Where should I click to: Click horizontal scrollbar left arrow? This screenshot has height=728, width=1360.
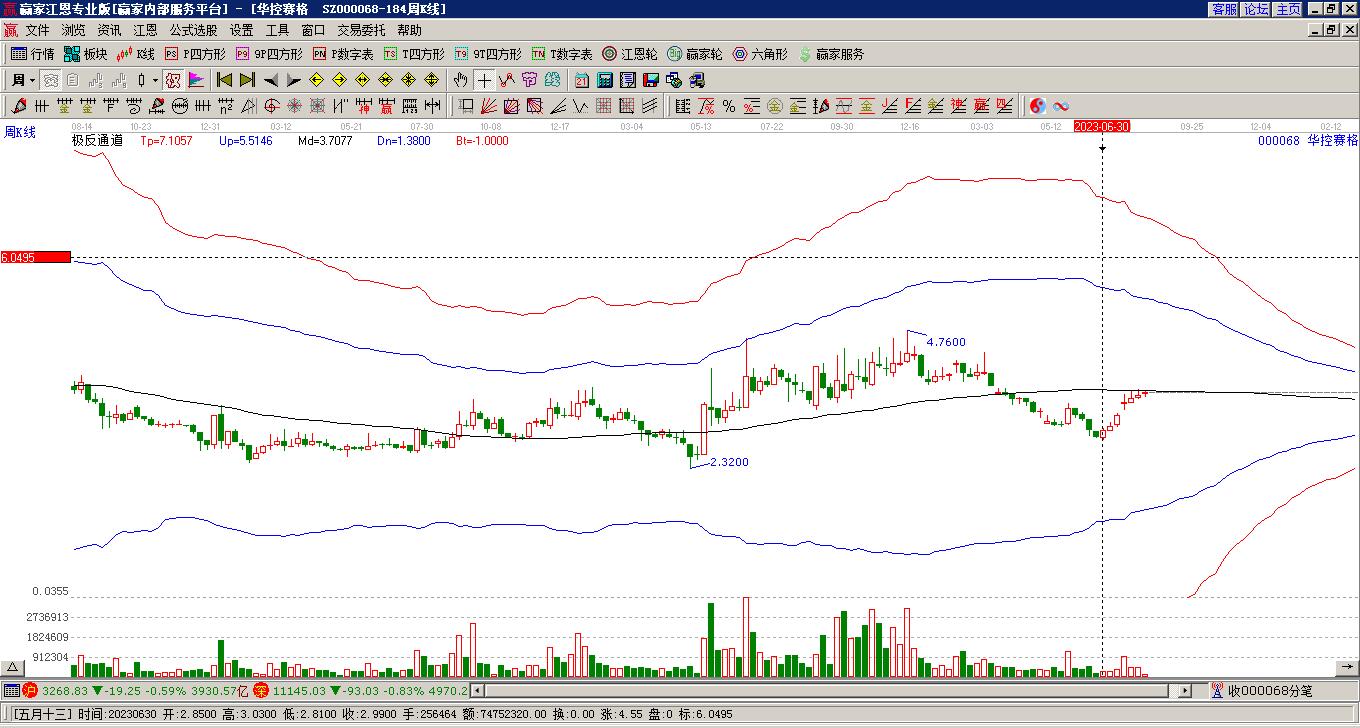tap(477, 690)
